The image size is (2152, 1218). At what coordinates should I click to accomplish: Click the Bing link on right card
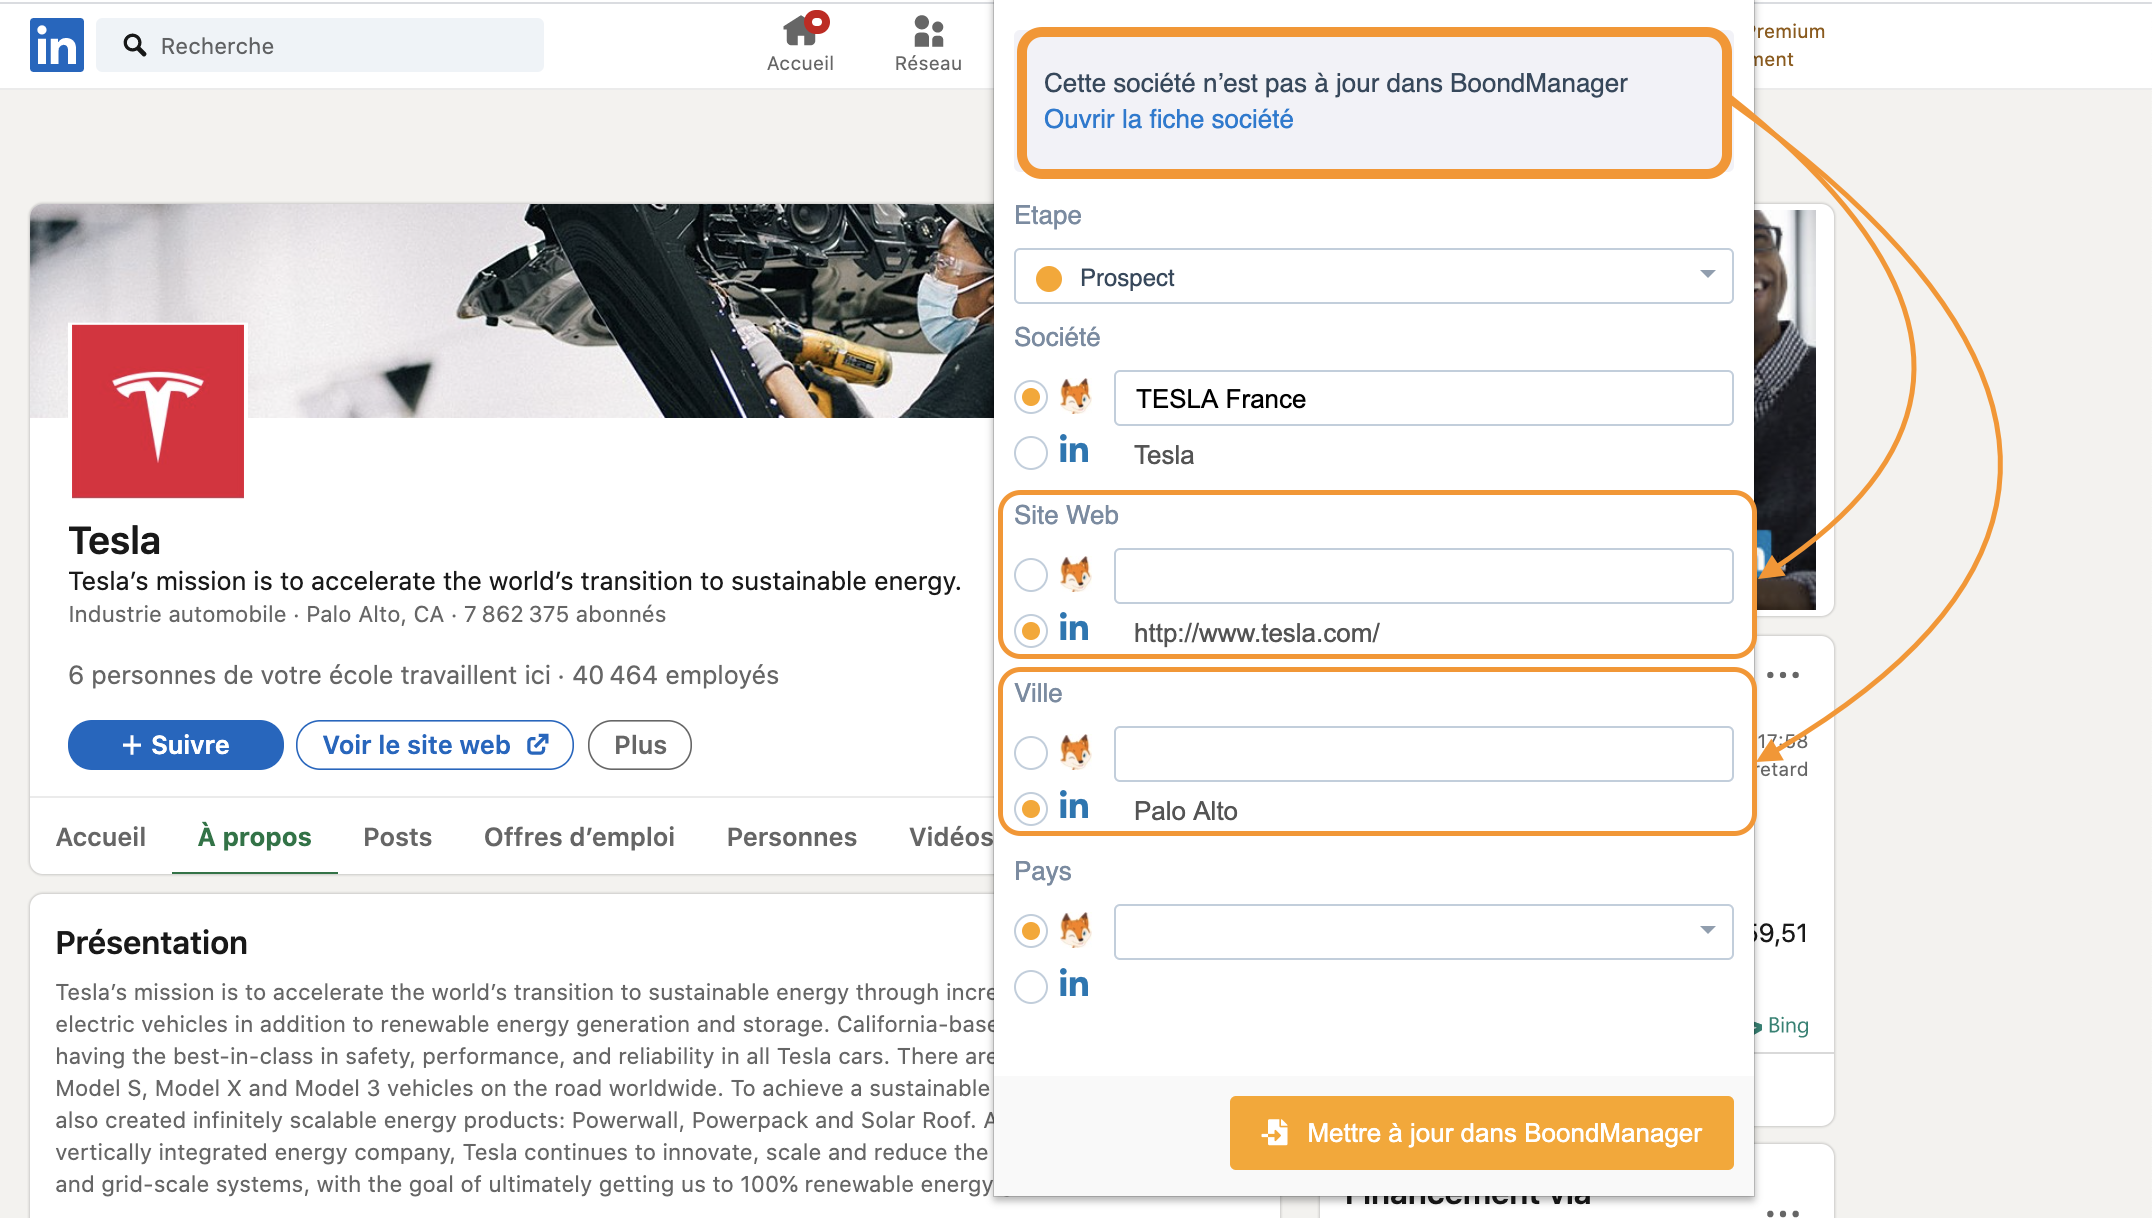pos(1788,1025)
